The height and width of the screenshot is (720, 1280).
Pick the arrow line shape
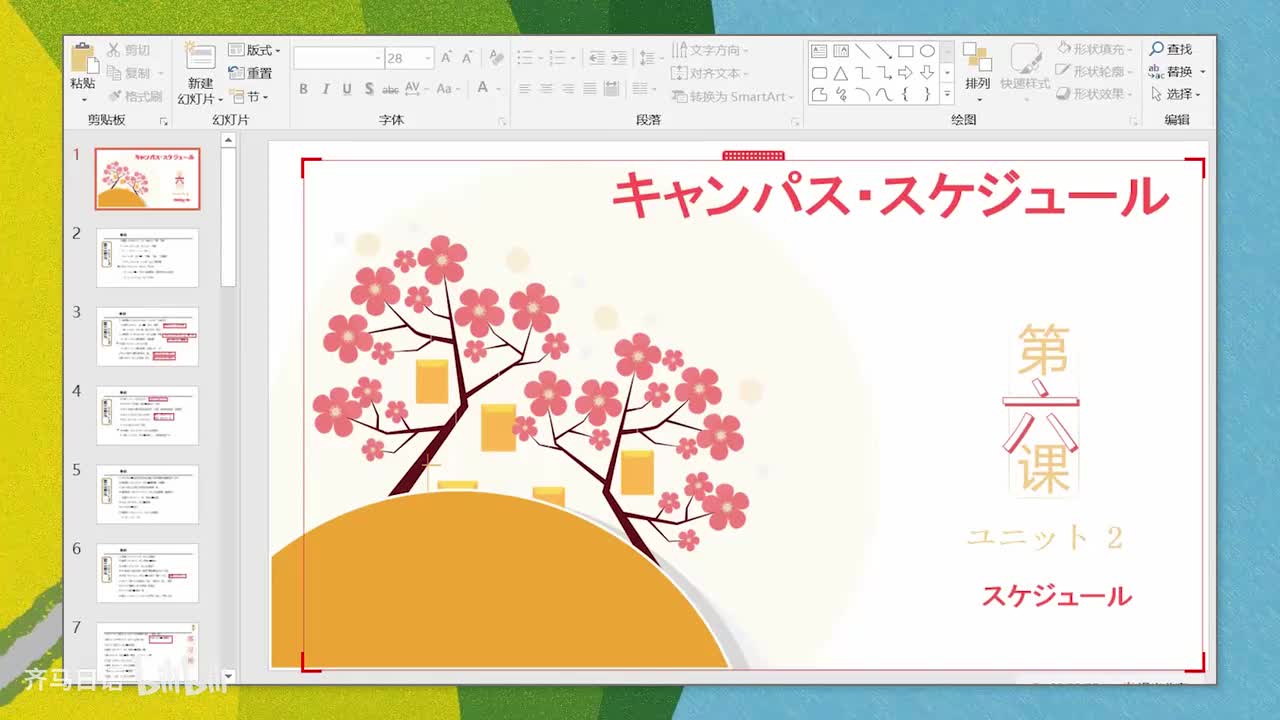[x=884, y=51]
